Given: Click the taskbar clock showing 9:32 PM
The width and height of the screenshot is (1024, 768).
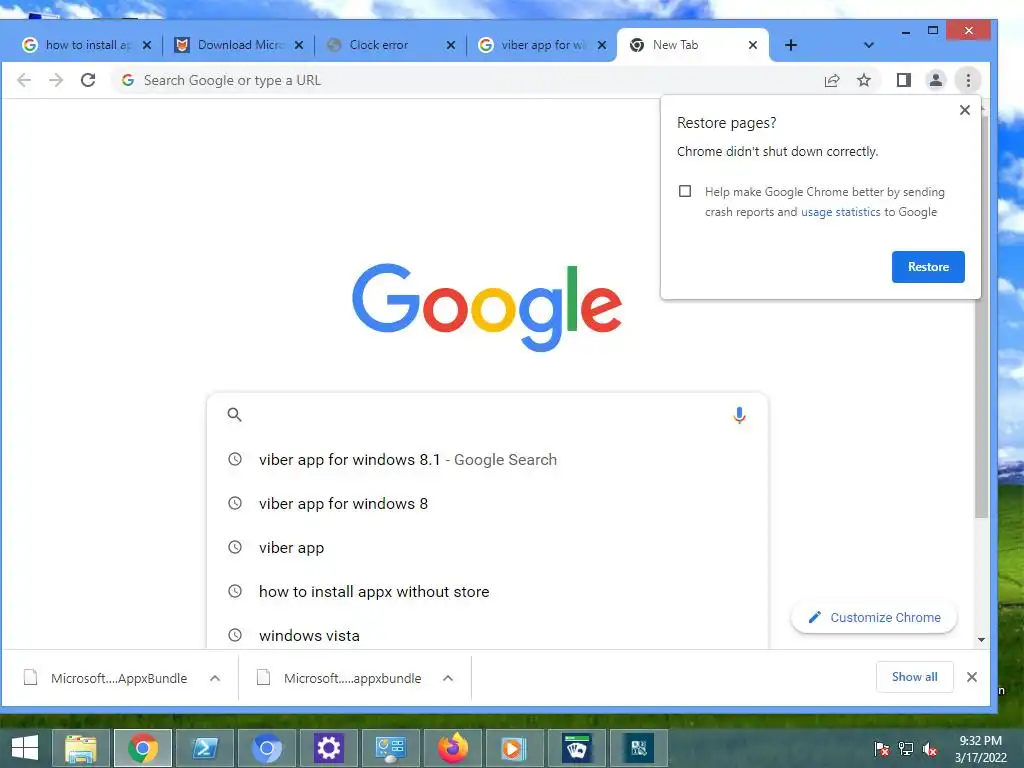Looking at the screenshot, I should click(x=980, y=749).
